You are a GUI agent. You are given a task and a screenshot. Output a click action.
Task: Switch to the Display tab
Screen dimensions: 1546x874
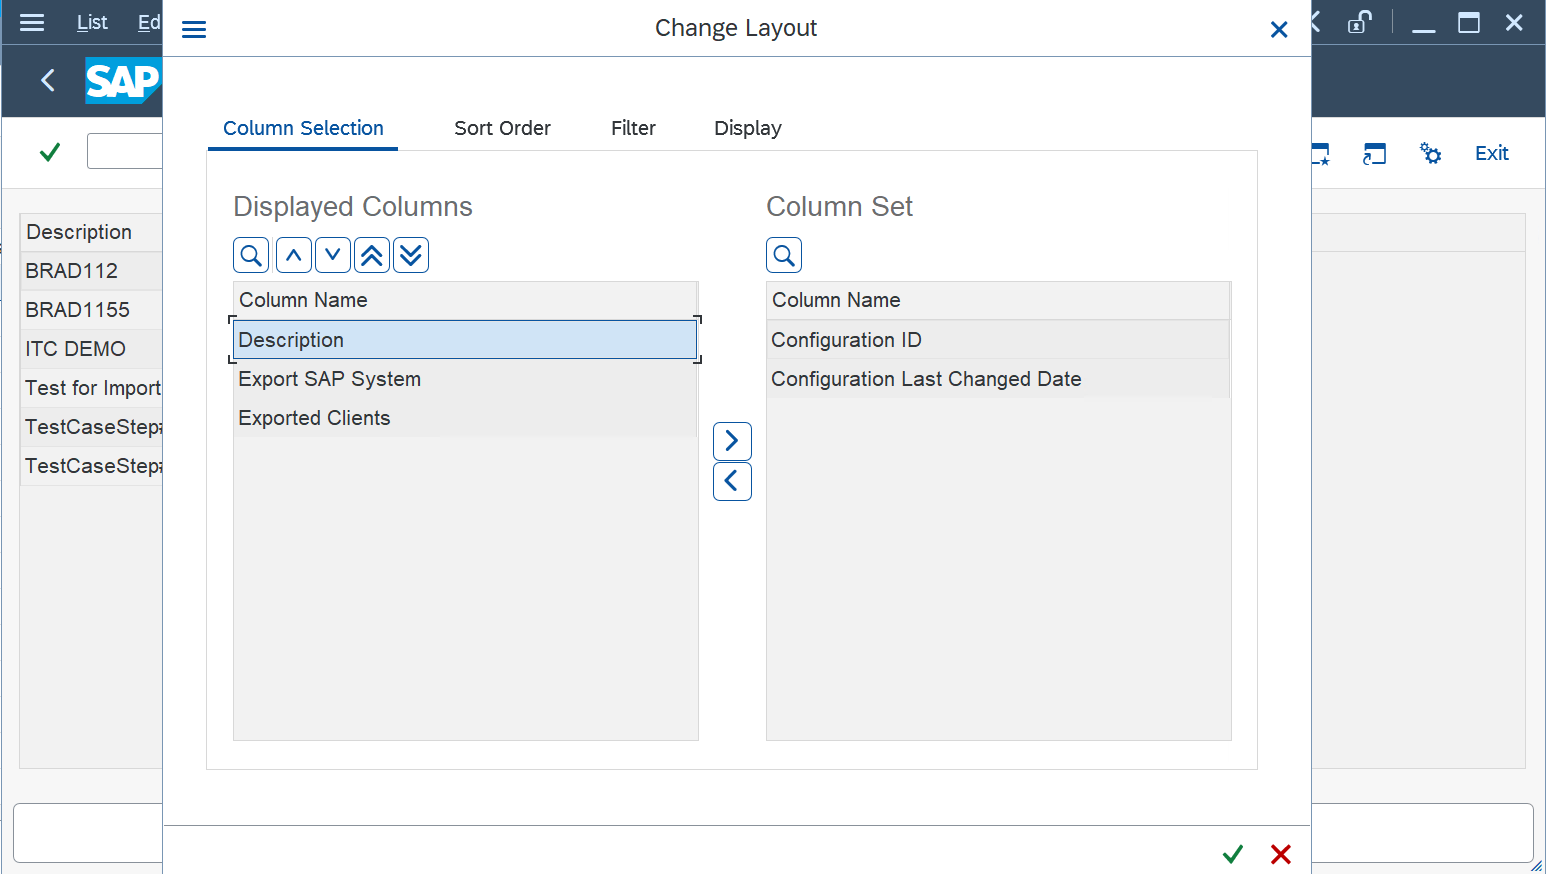[x=747, y=128]
